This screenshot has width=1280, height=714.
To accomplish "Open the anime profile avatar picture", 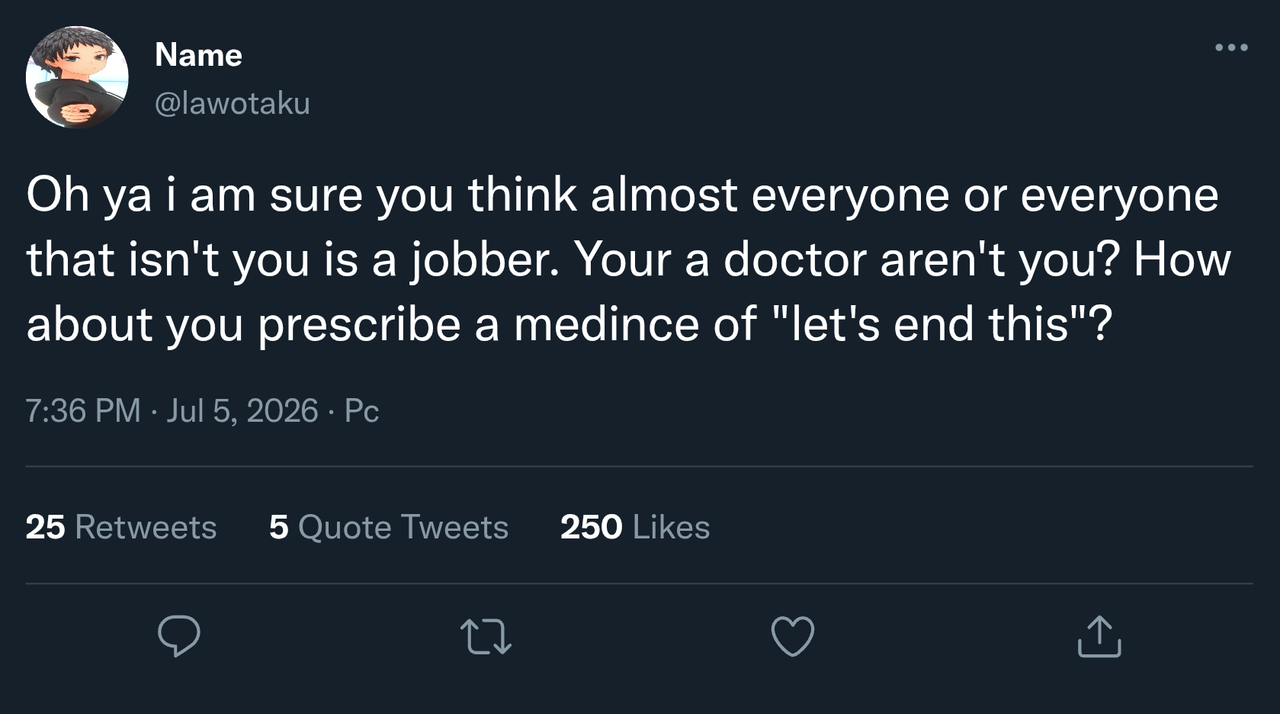I will coord(77,78).
